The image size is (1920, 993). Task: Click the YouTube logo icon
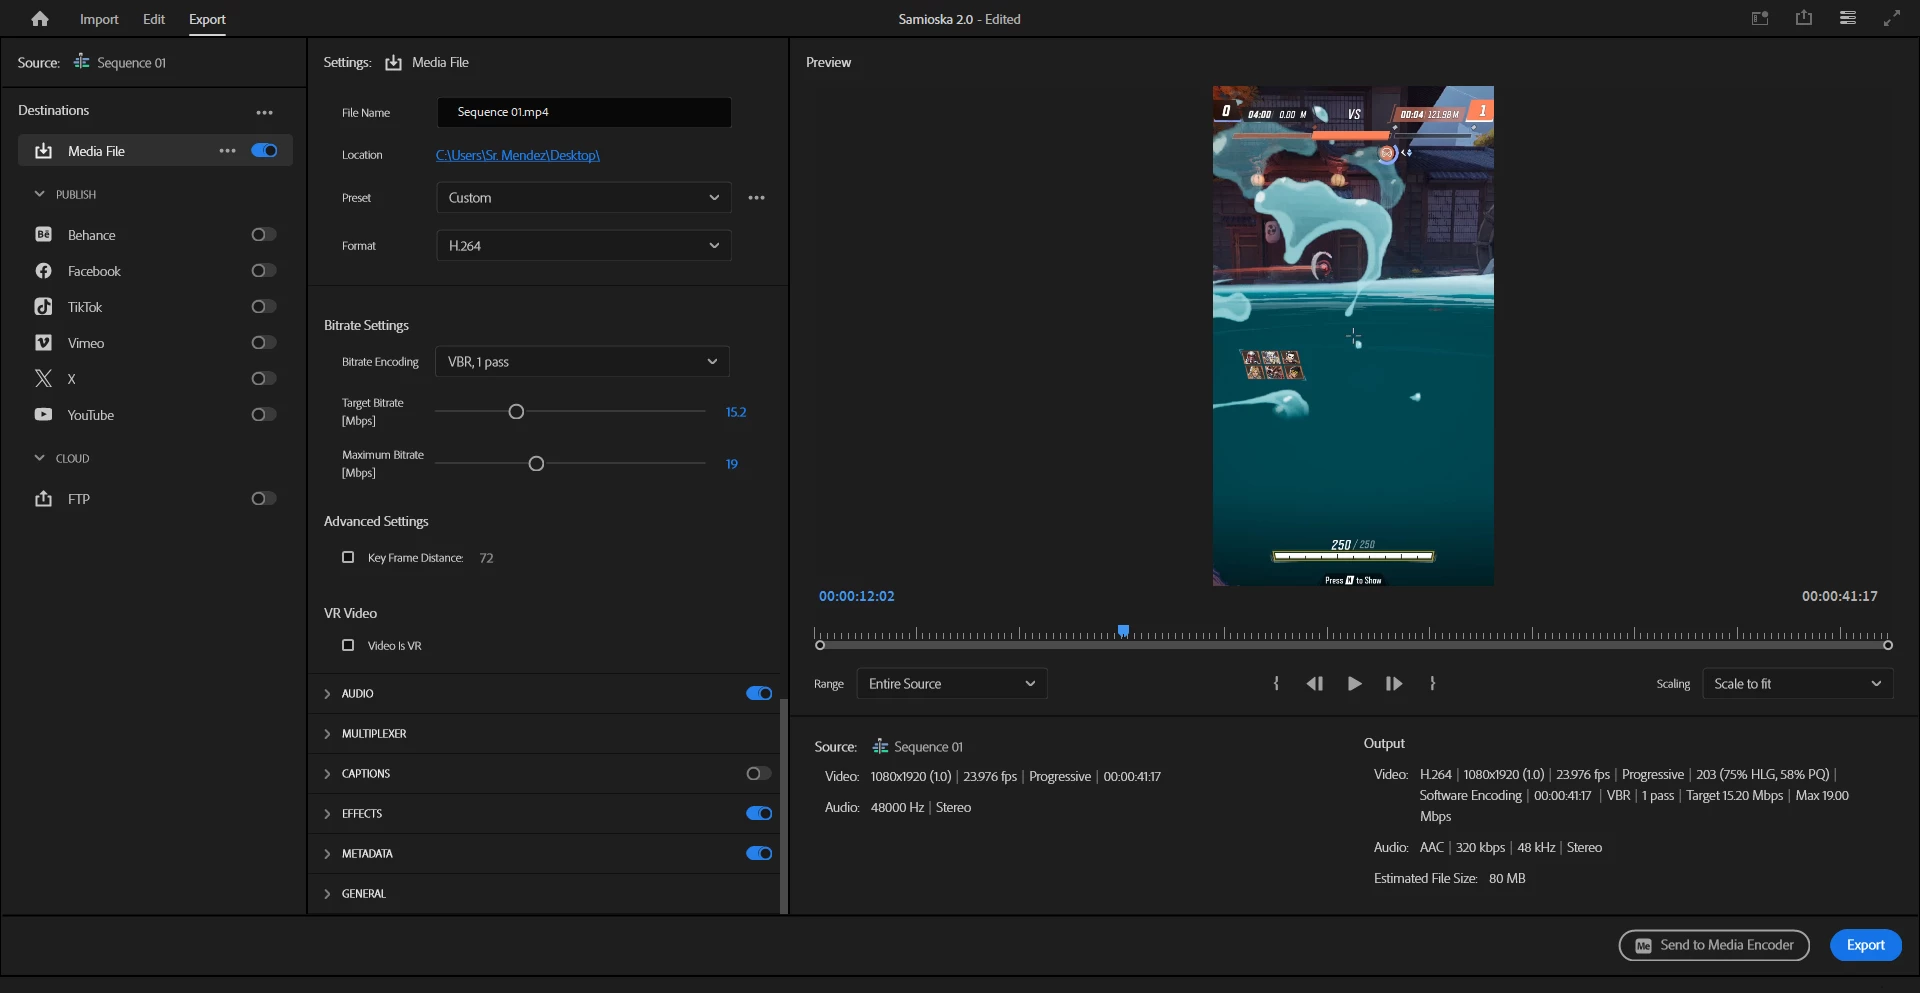(x=43, y=415)
